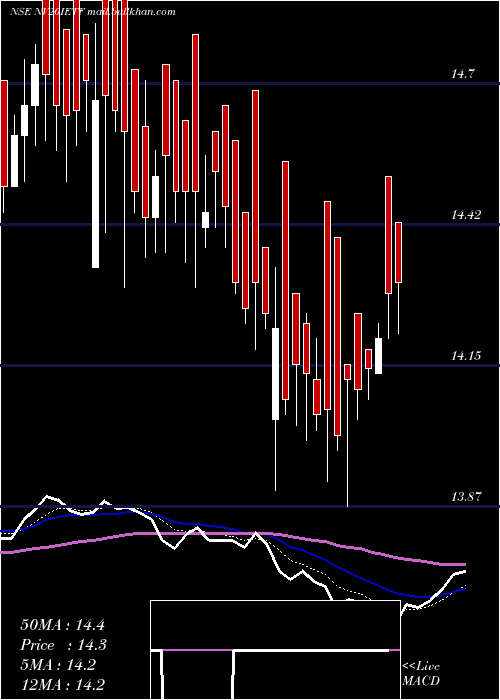
Task: Click the 12MA : 14.2 reading
Action: click(x=62, y=685)
